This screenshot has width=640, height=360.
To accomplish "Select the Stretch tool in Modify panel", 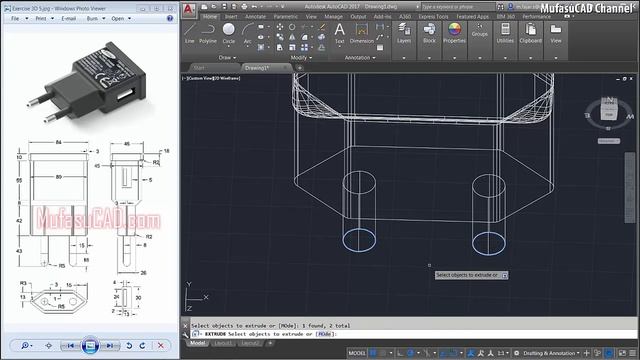I will (x=280, y=47).
